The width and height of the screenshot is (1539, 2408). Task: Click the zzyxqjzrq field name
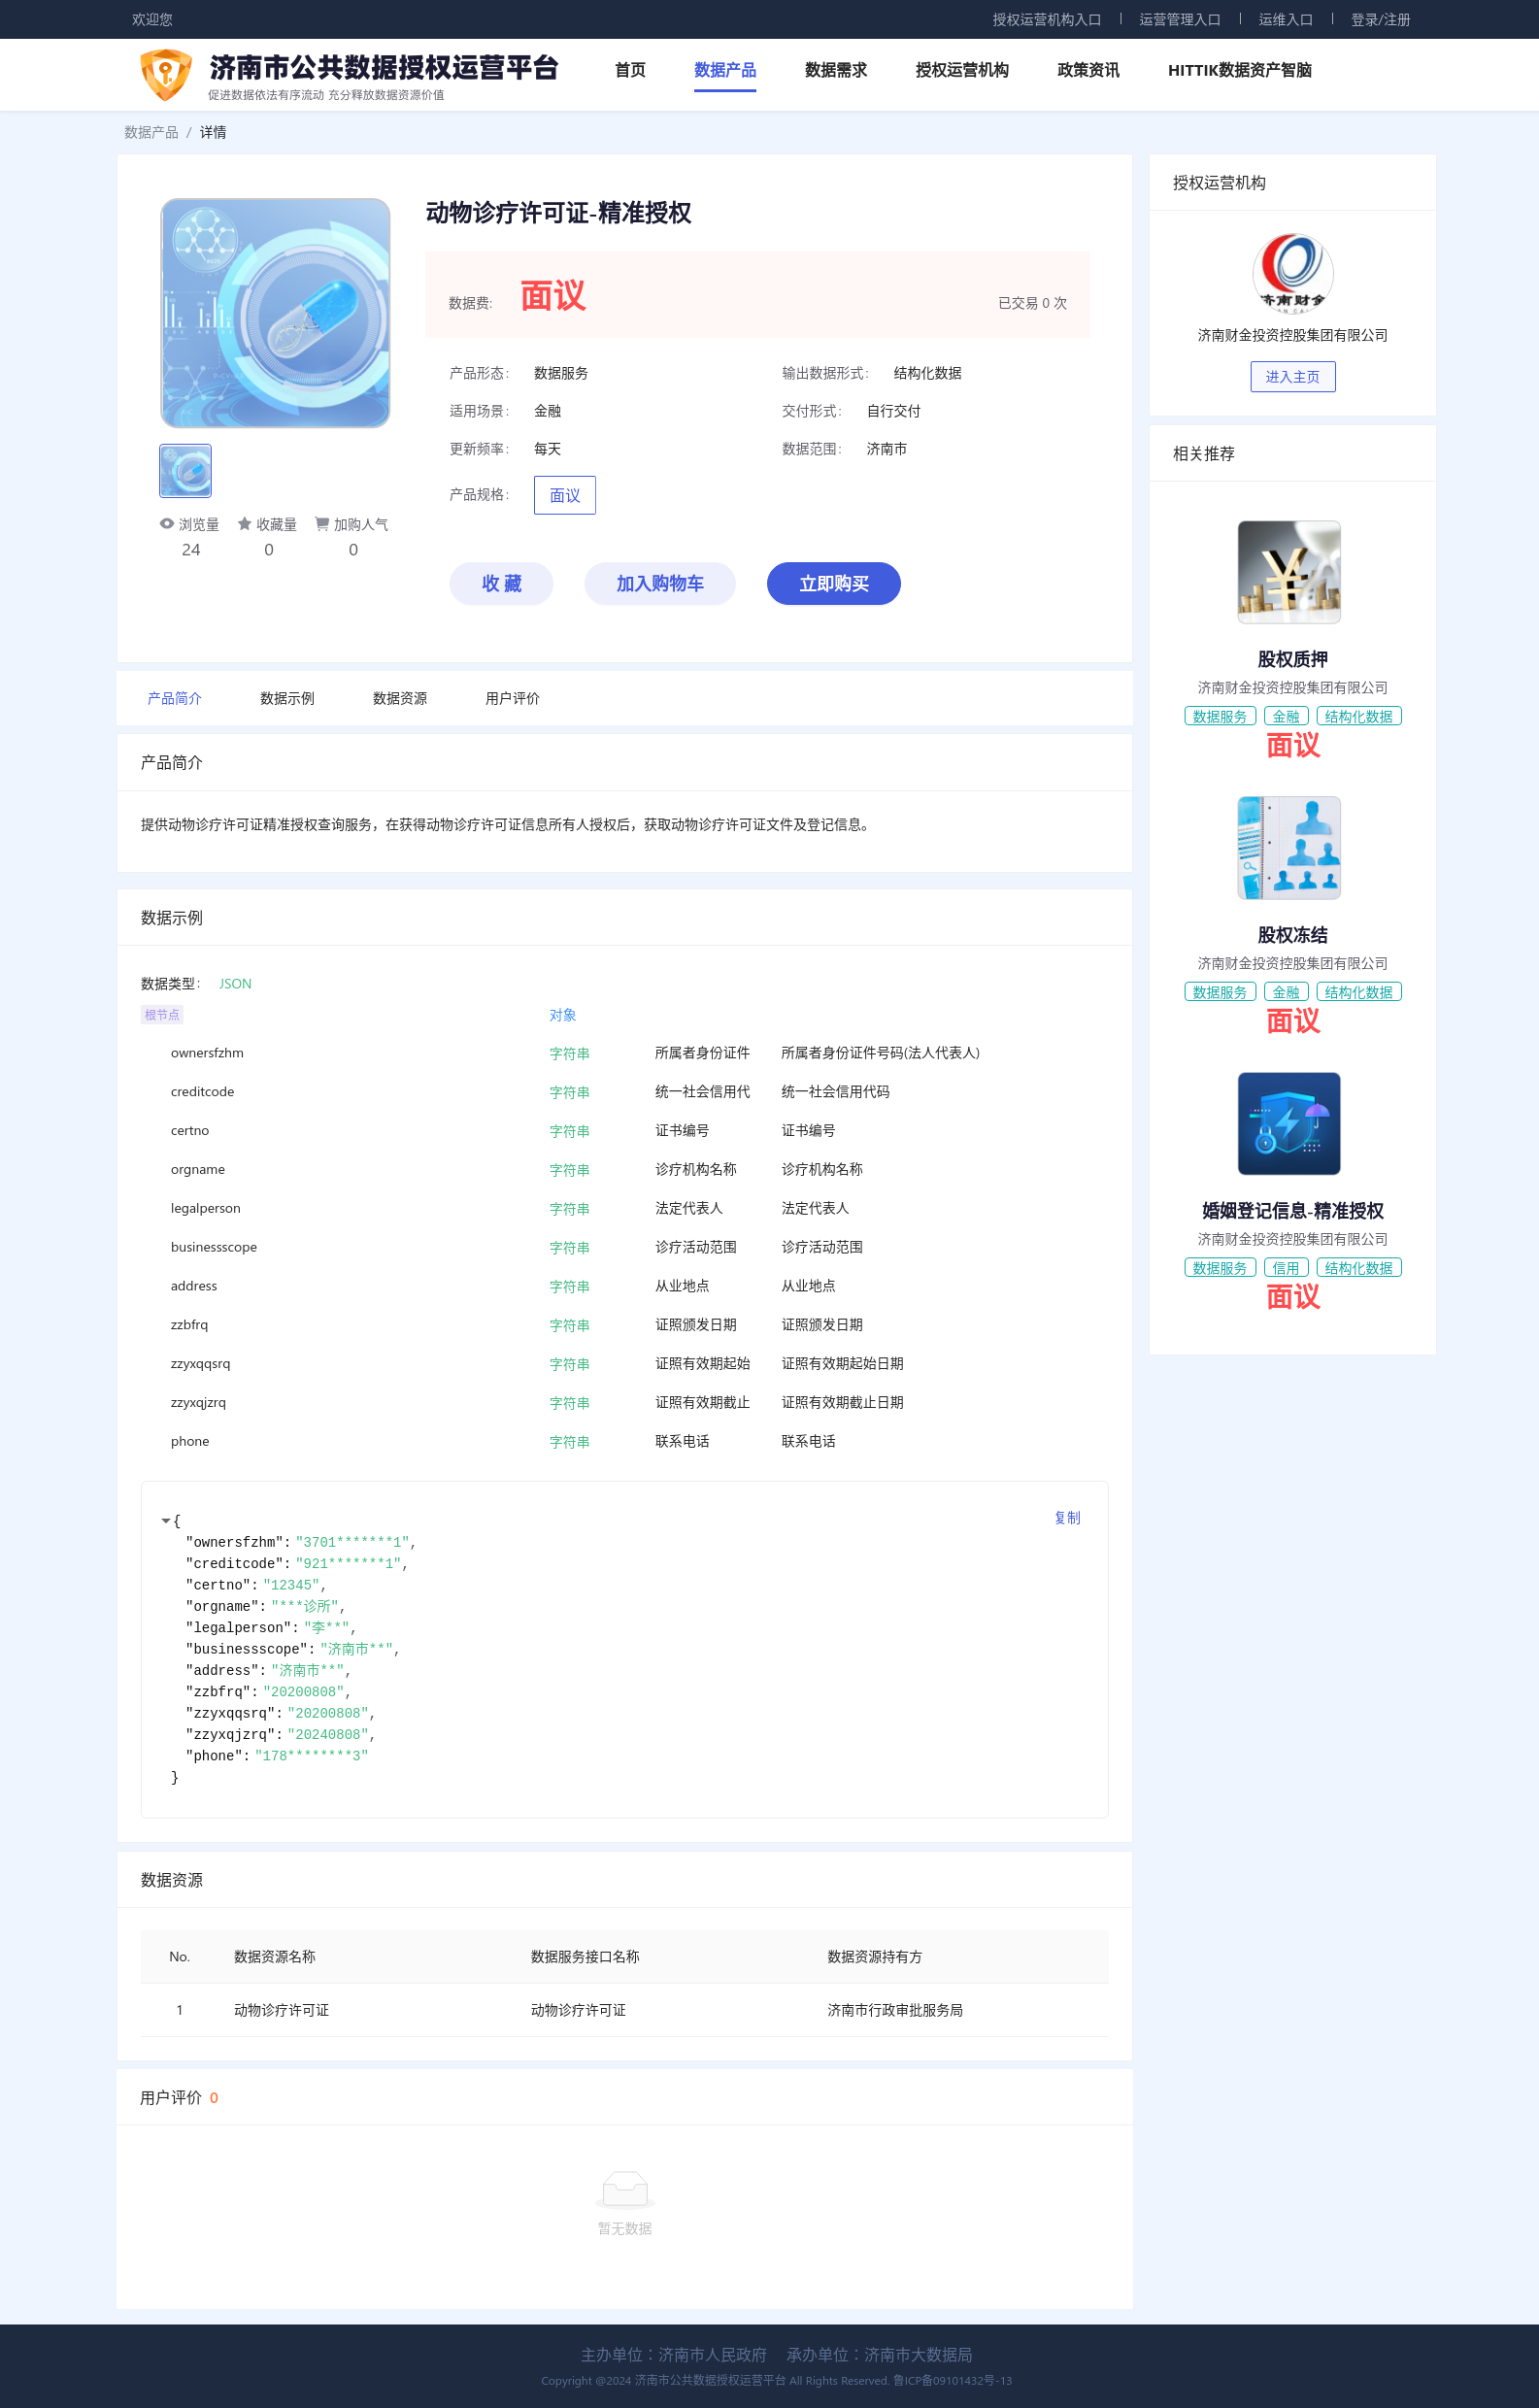[x=198, y=1402]
